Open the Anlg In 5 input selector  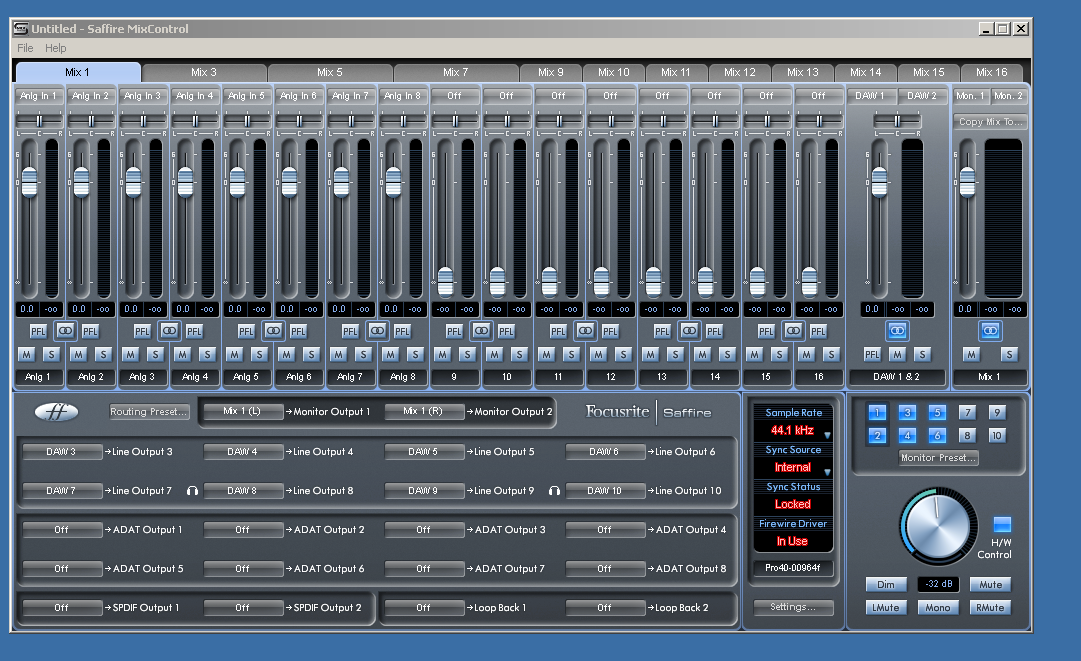(x=246, y=96)
